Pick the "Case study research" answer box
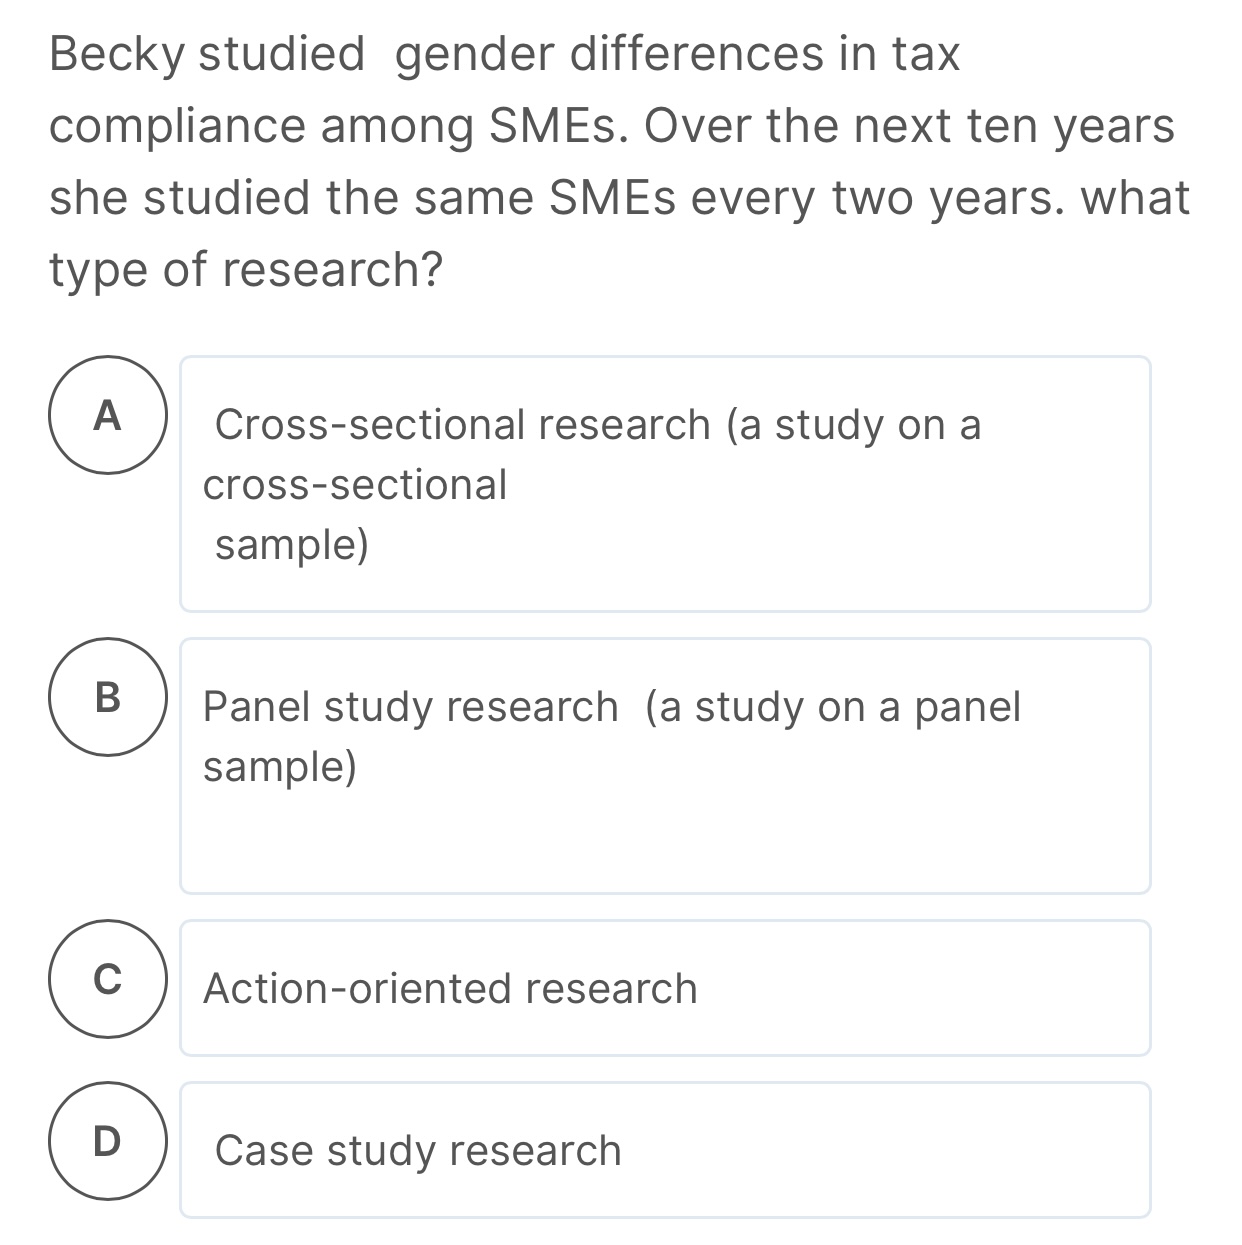This screenshot has width=1242, height=1245. [665, 1150]
